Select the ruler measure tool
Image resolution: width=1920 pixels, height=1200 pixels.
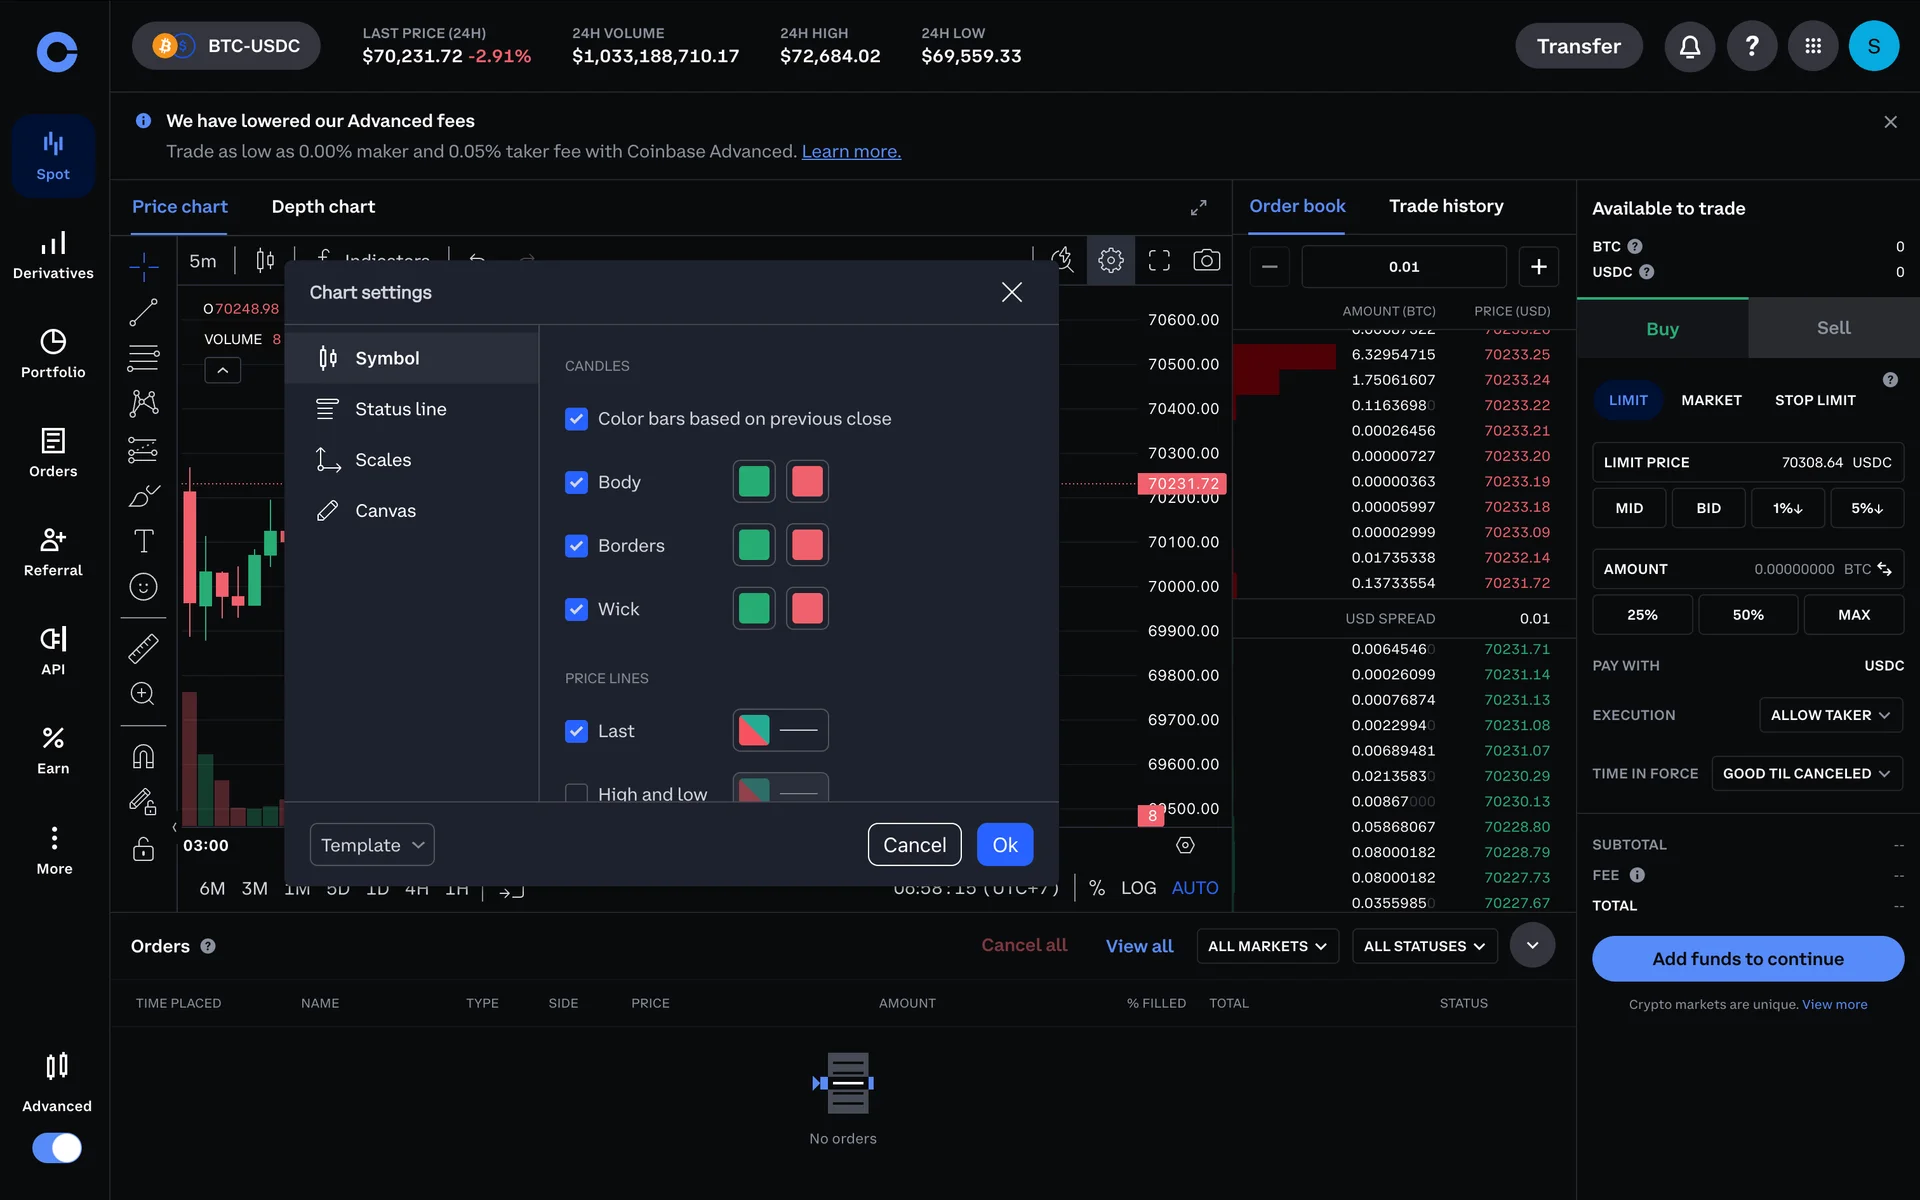click(143, 649)
